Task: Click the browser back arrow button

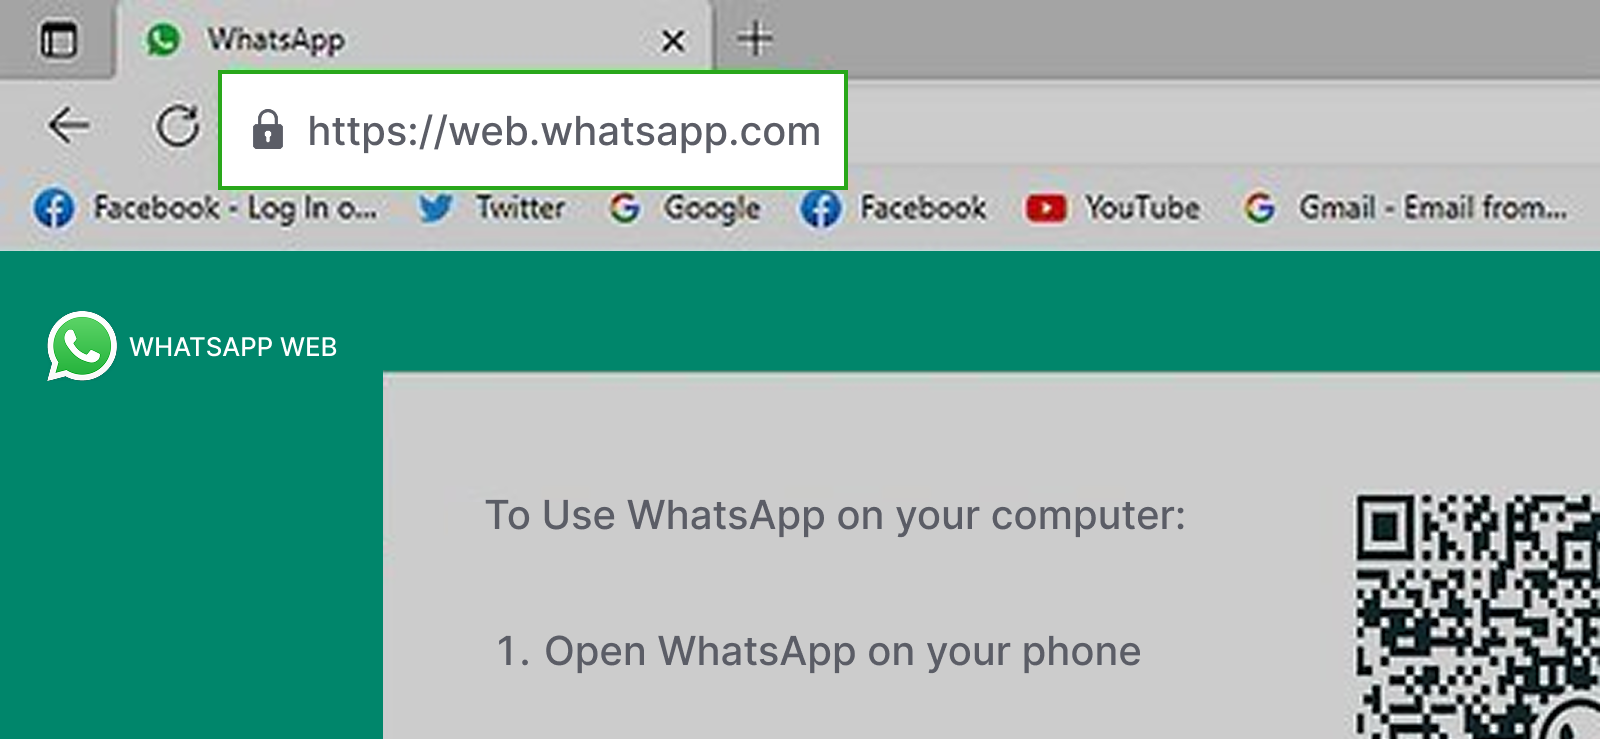Action: click(x=68, y=126)
